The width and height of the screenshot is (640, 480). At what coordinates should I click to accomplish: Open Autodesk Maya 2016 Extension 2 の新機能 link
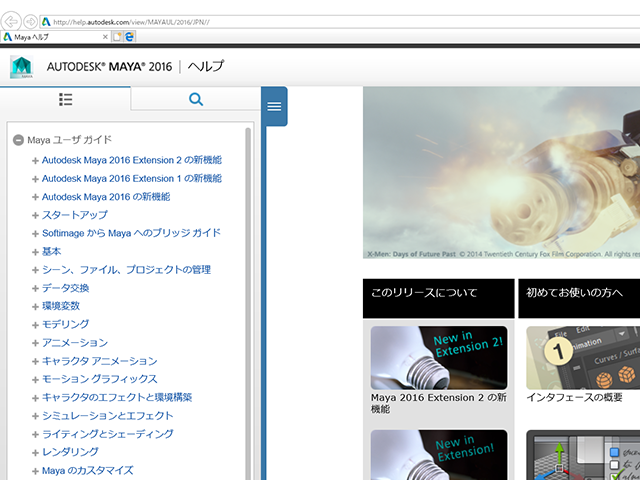coord(132,160)
